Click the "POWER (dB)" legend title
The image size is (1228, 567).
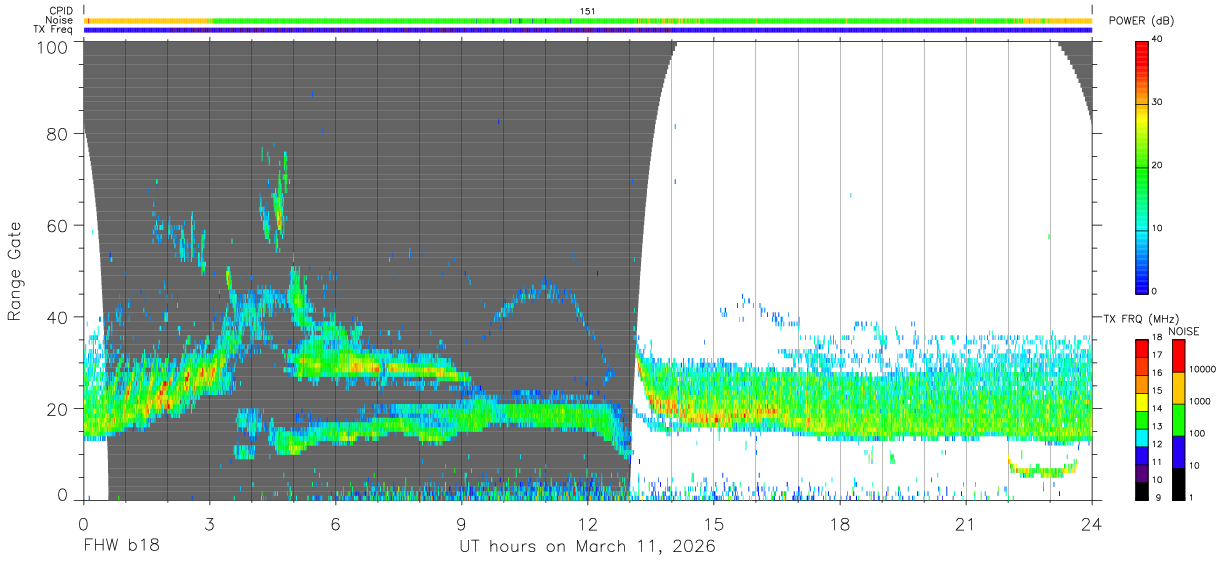(x=1141, y=21)
